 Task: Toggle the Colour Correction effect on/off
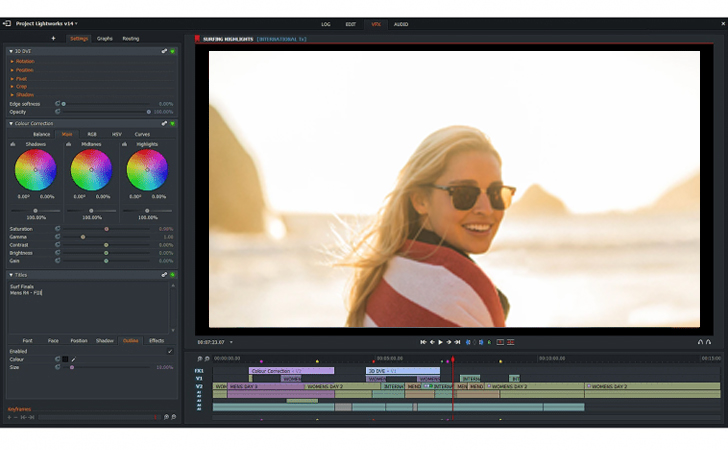[172, 124]
